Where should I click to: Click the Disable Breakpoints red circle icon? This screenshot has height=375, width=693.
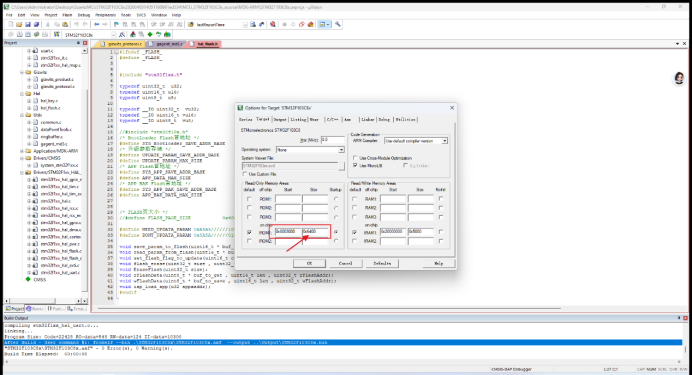coord(301,24)
